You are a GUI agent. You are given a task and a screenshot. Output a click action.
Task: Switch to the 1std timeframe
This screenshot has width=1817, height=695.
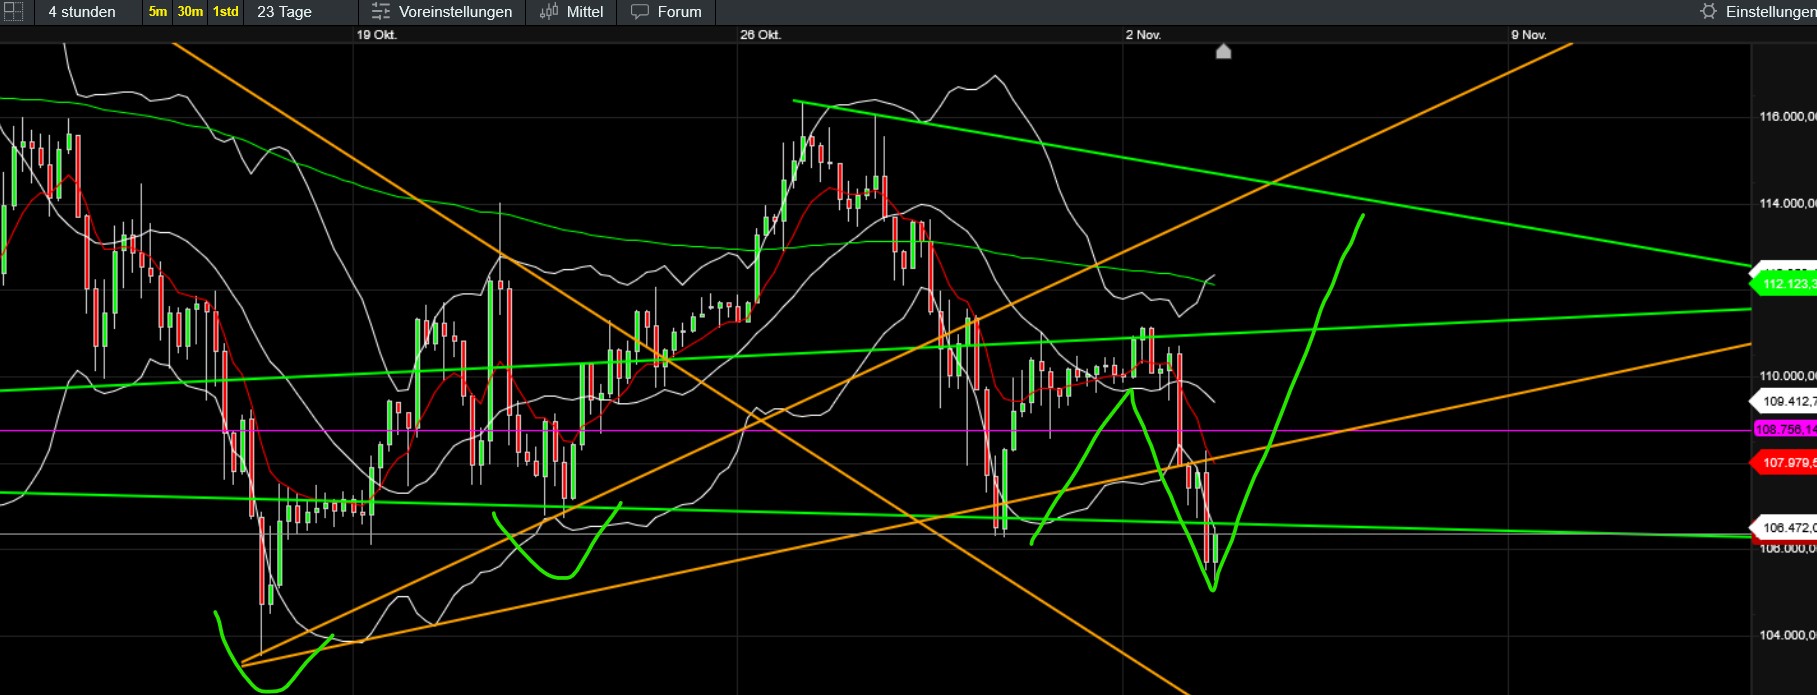(226, 12)
